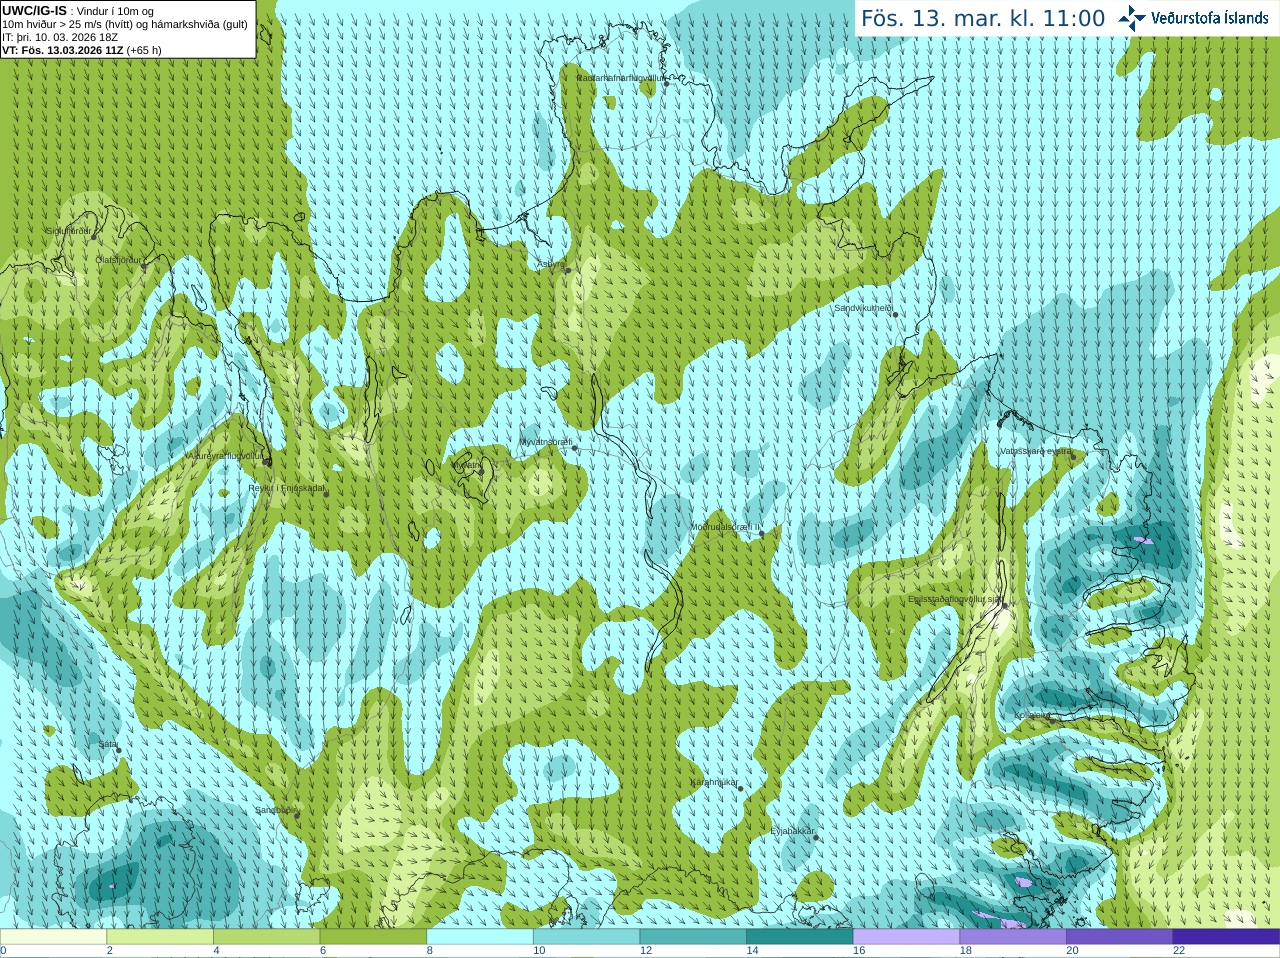The image size is (1280, 958).
Task: Select the Siglufjörður station marker
Action: pyautogui.click(x=94, y=238)
